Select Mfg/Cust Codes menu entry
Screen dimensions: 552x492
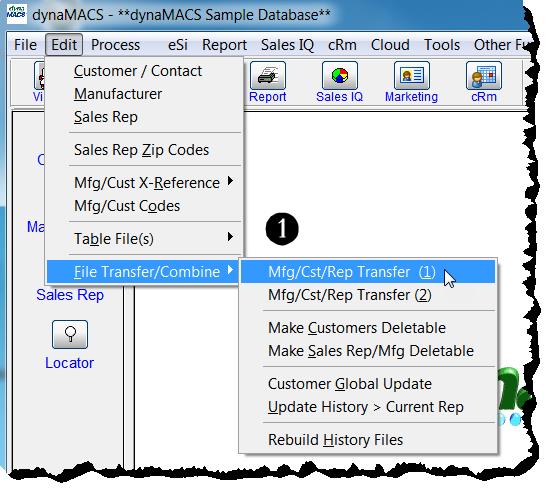pos(145,206)
